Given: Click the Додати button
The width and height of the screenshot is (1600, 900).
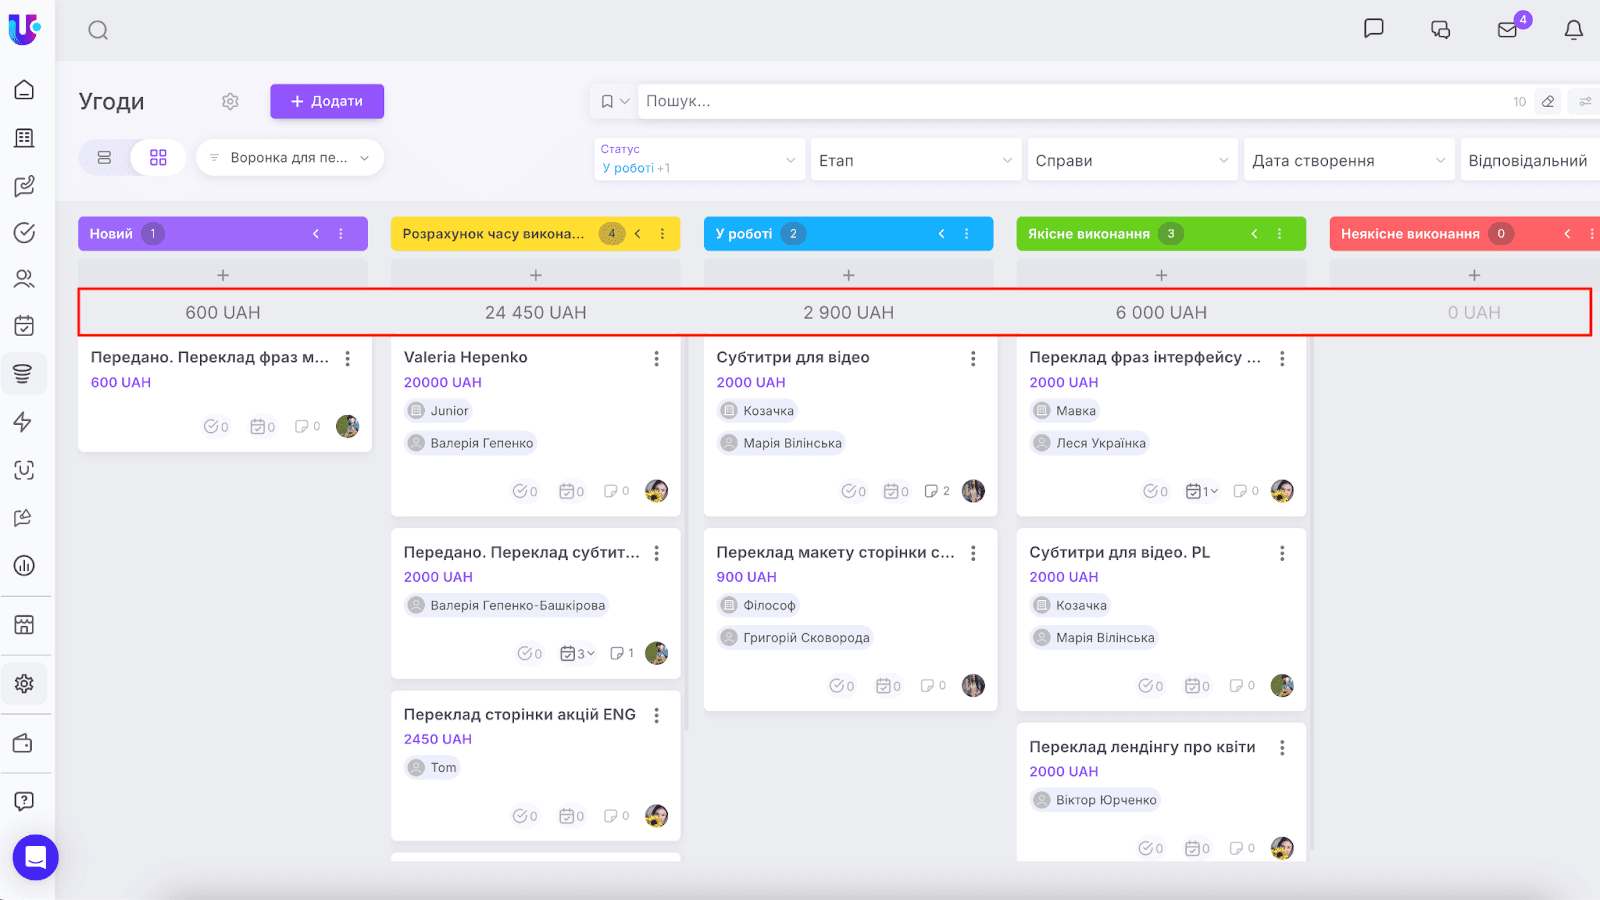Looking at the screenshot, I should click(327, 101).
